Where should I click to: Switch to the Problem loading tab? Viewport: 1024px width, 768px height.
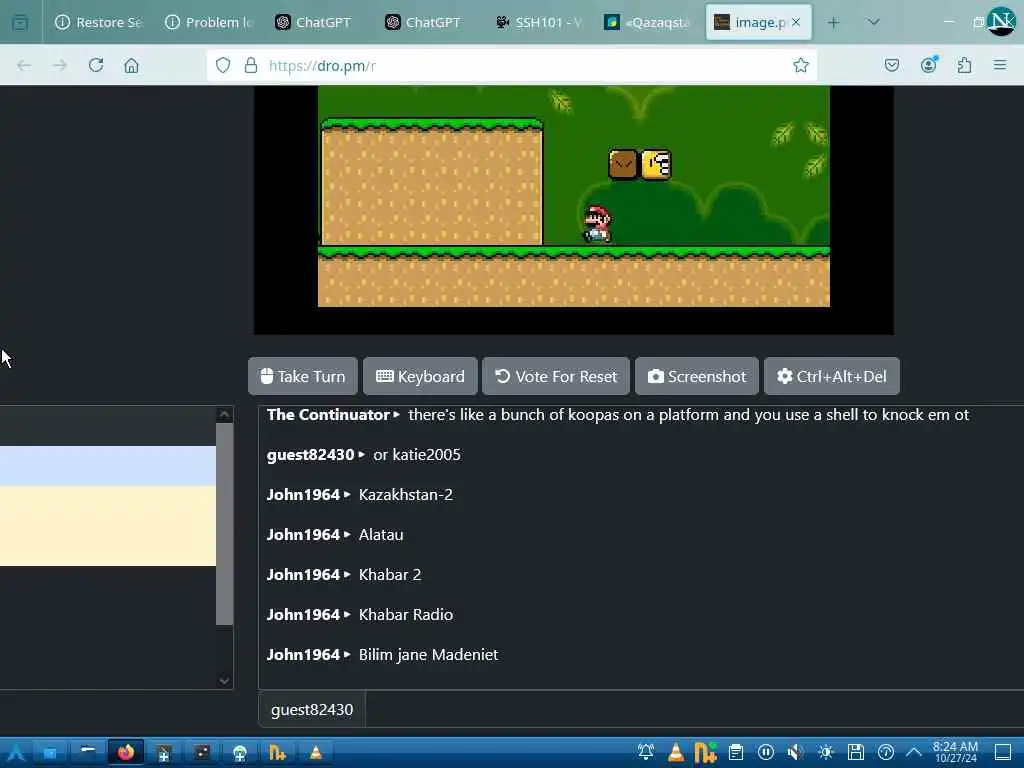[x=208, y=22]
